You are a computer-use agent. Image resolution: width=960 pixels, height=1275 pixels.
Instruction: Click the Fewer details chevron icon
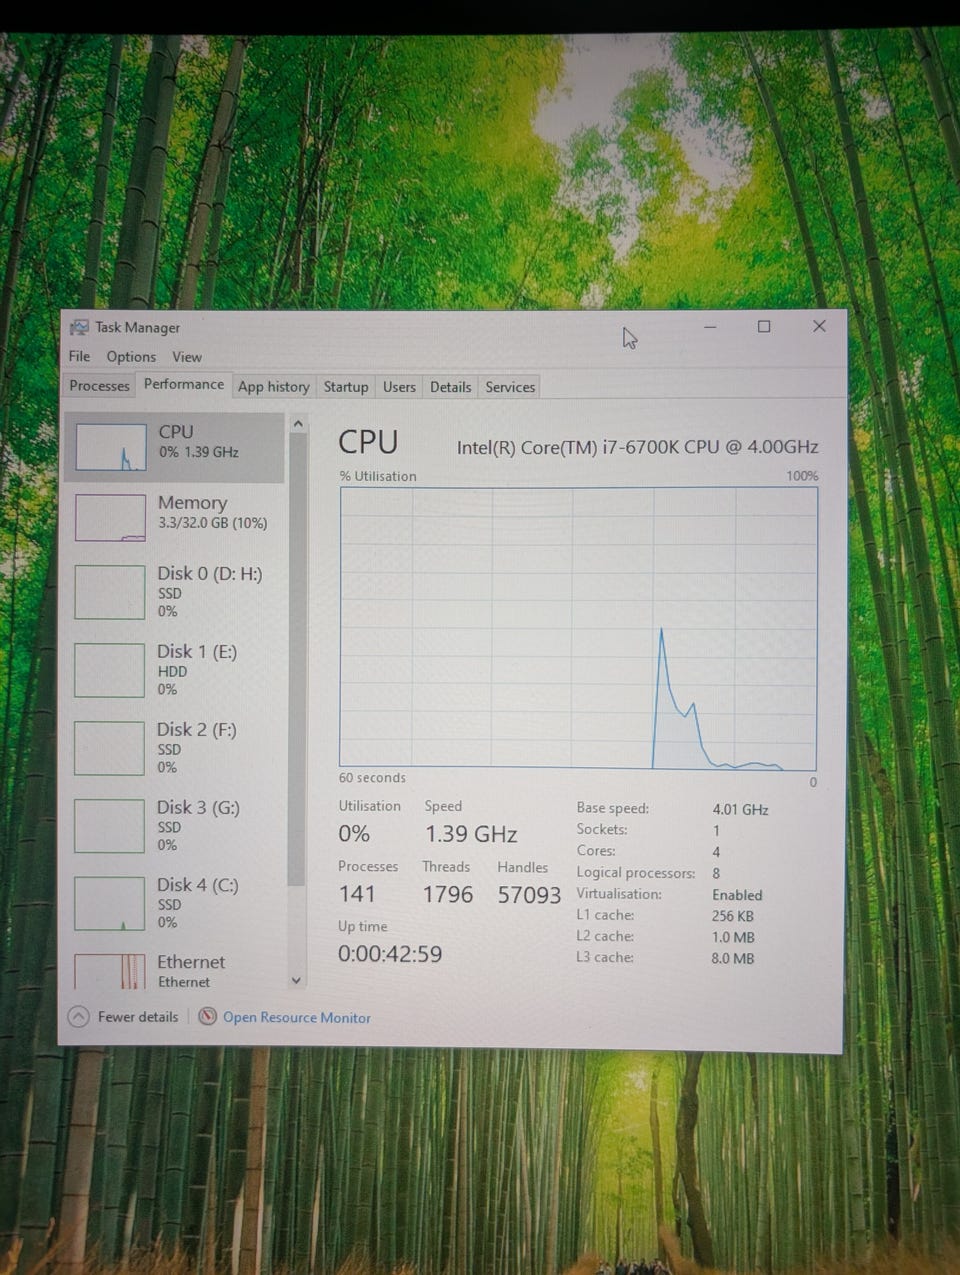78,1017
